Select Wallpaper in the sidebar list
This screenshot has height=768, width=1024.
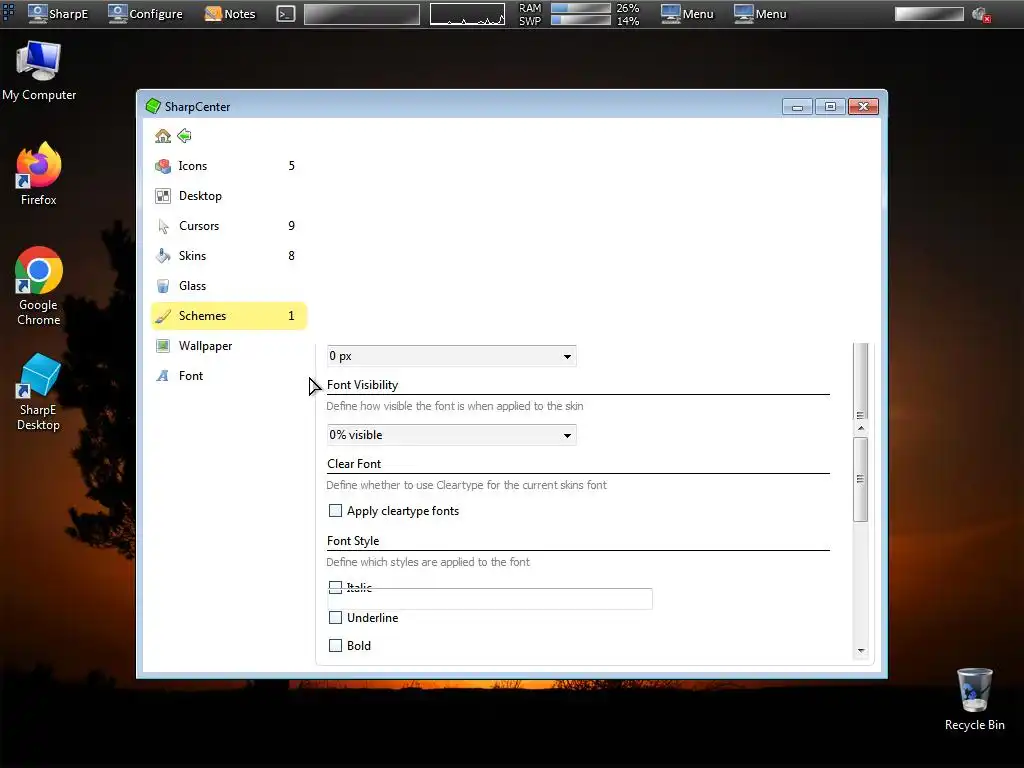coord(228,346)
